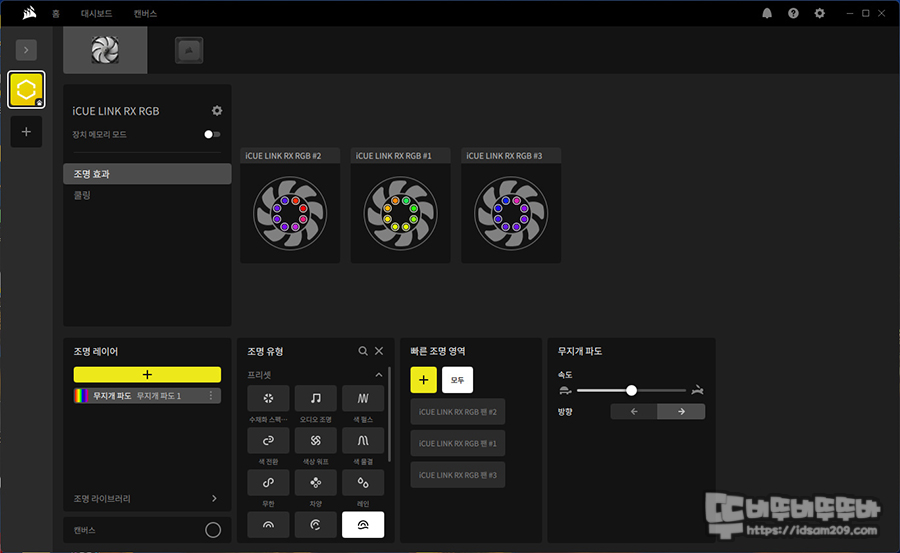The height and width of the screenshot is (553, 900).
Task: Select the 색 펄스 lighting preset
Action: 363,398
